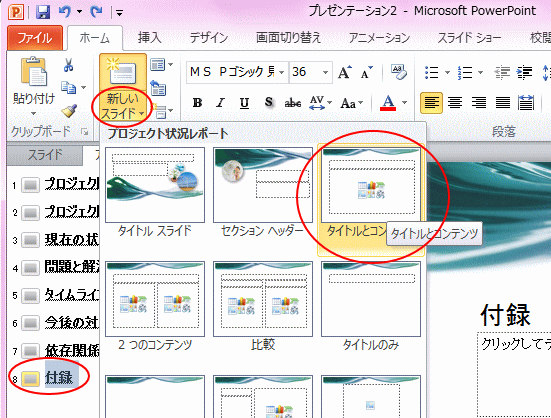
Task: Click the Paste (貼り付け) clipboard icon
Action: tap(34, 72)
